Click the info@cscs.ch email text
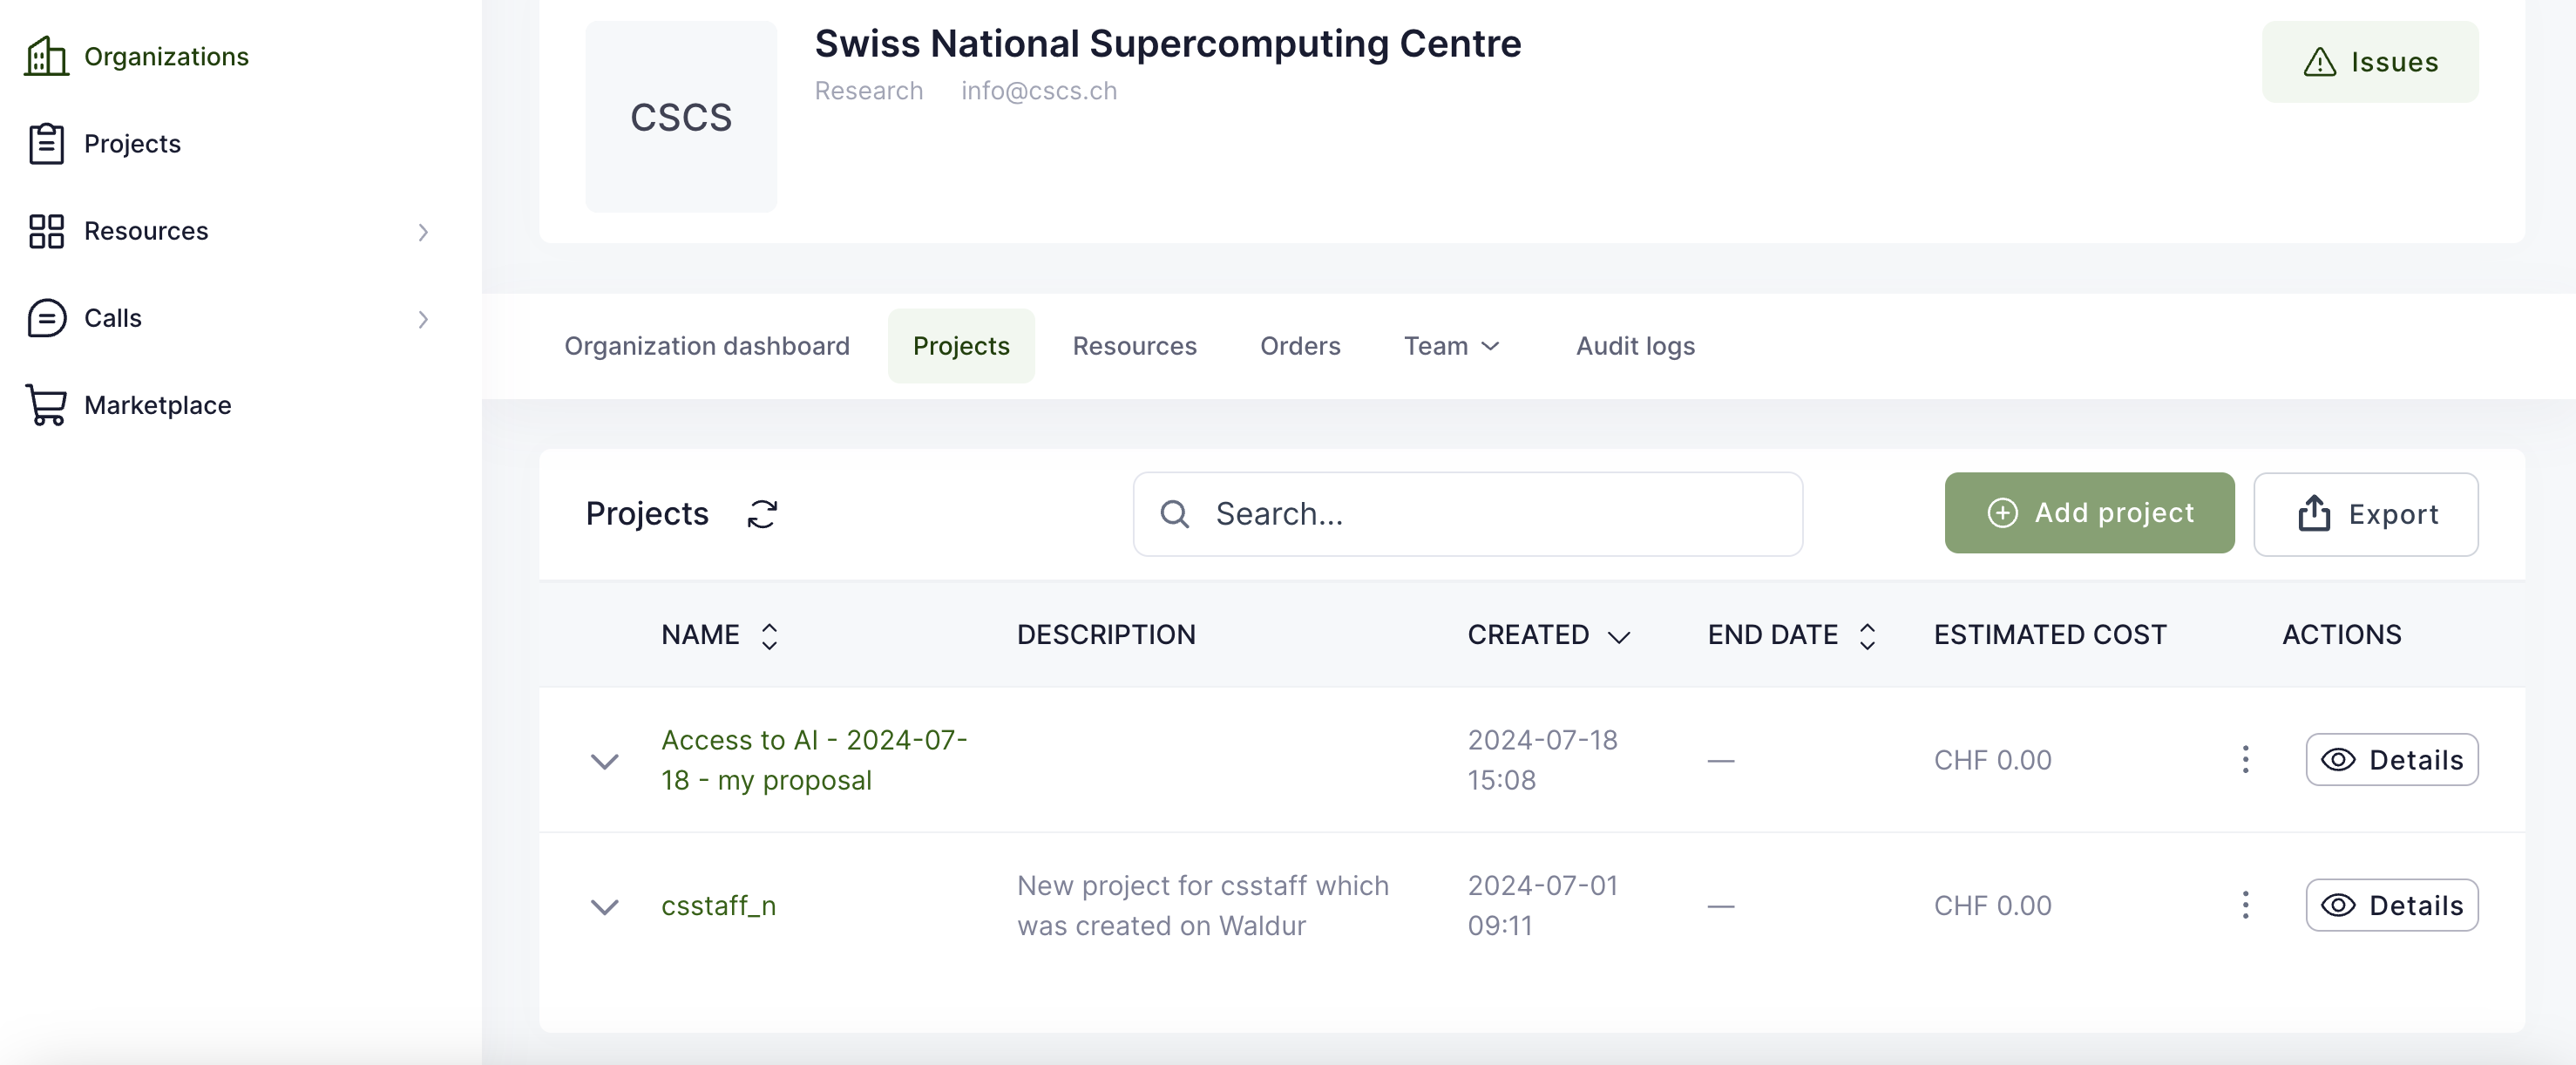Viewport: 2576px width, 1065px height. [x=1039, y=91]
